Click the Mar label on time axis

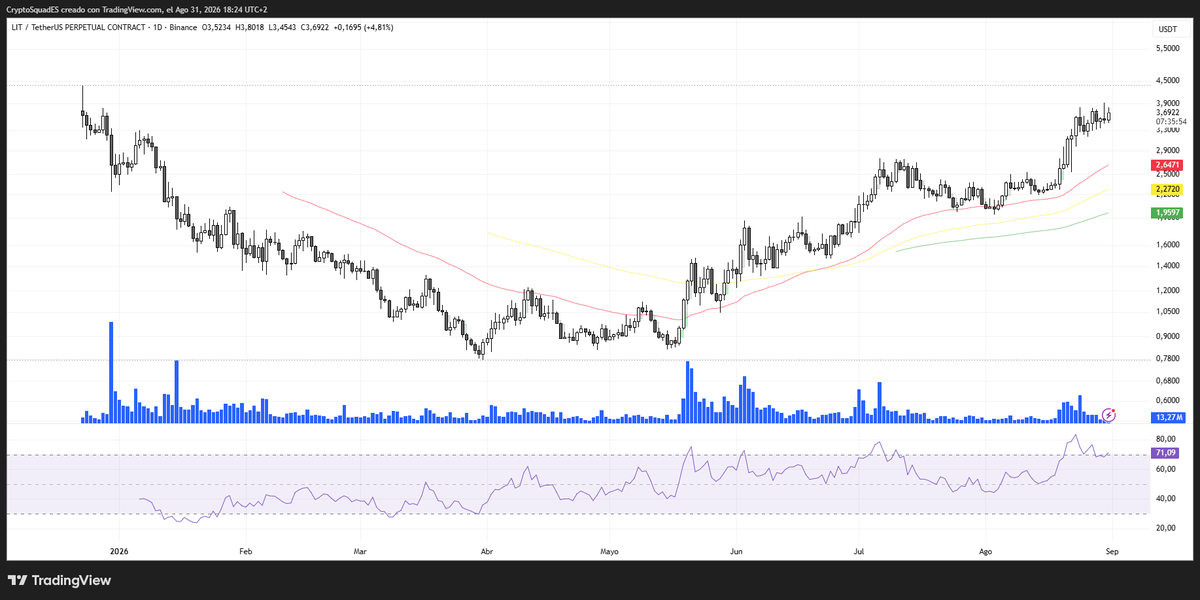pyautogui.click(x=361, y=551)
